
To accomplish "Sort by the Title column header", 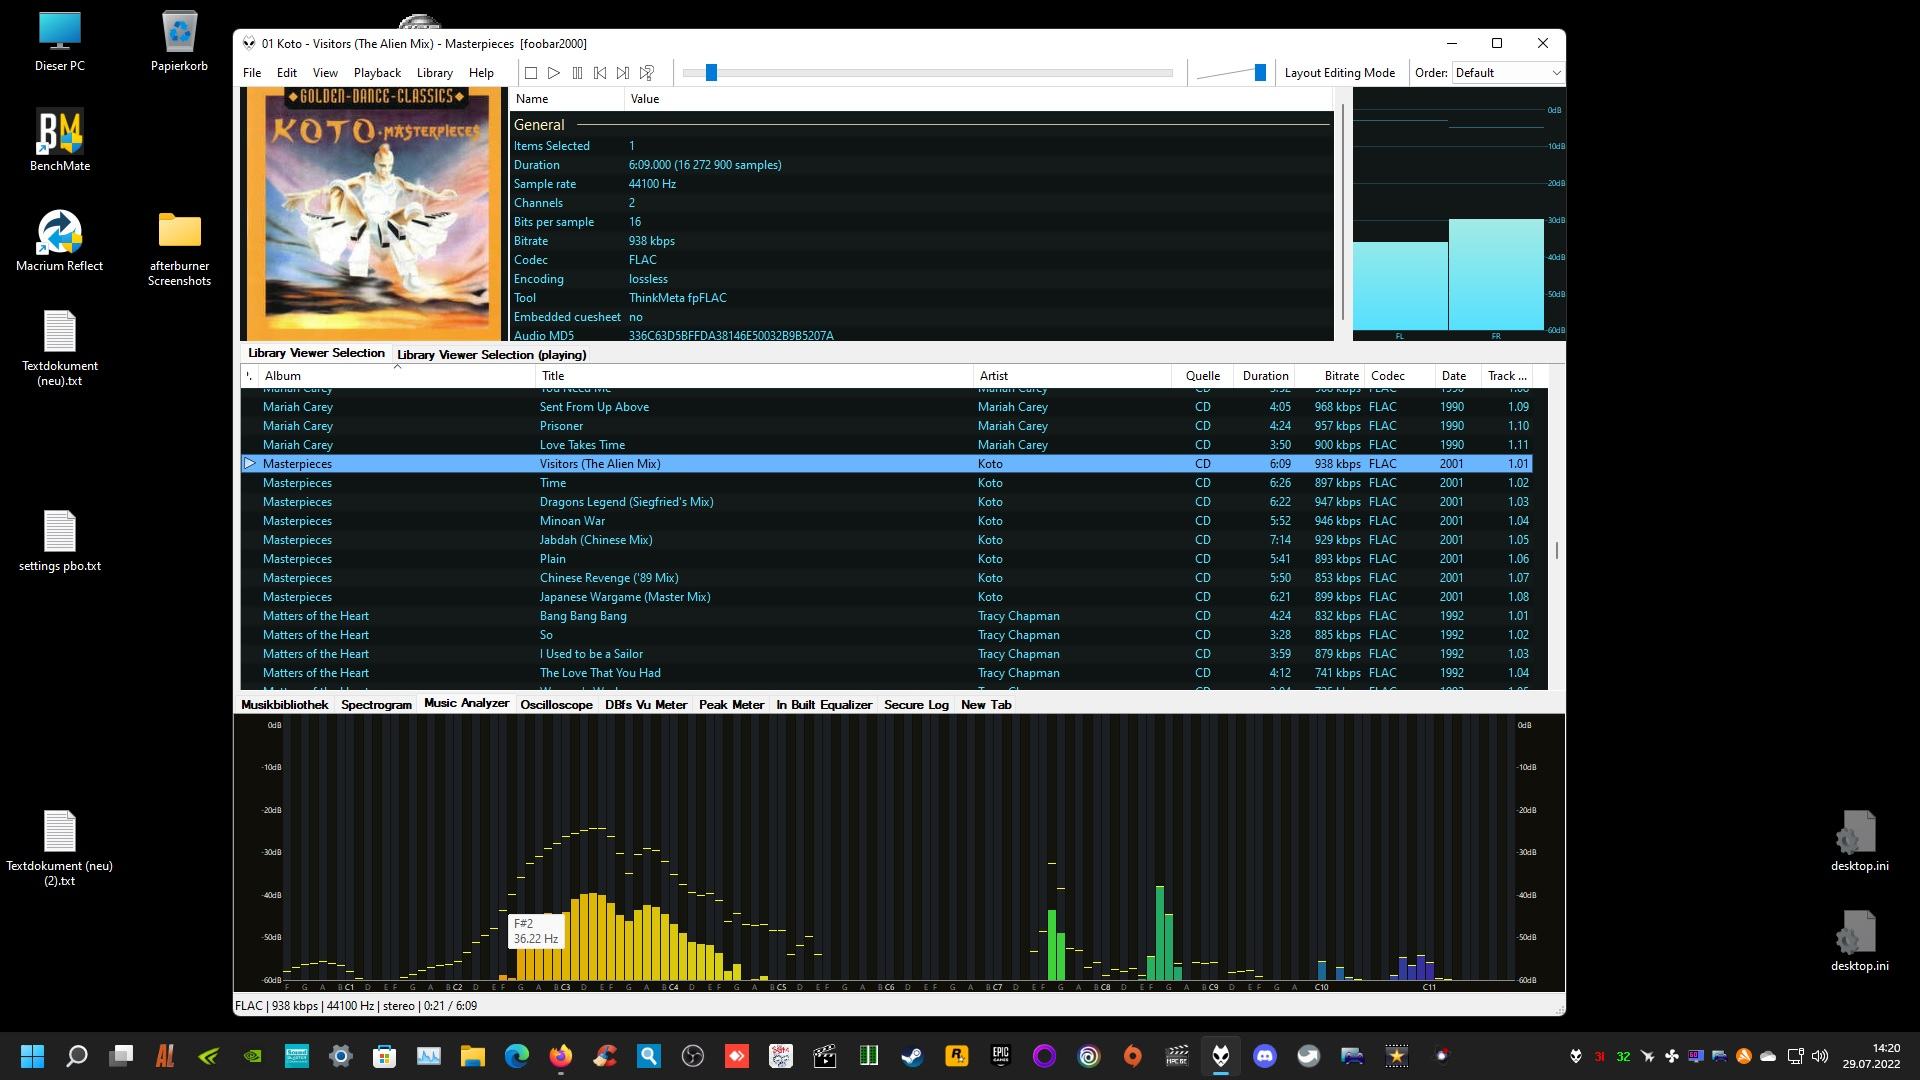I will [x=754, y=376].
